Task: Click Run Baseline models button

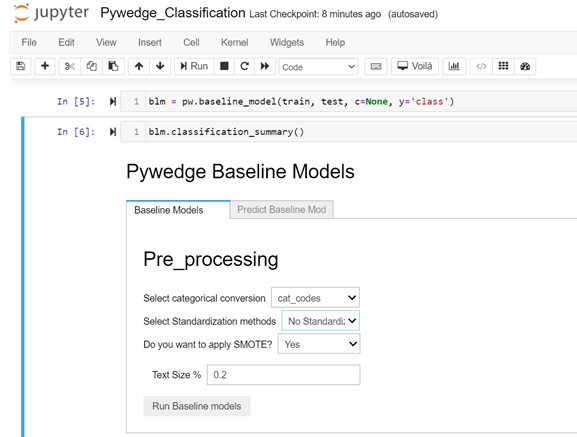Action: pos(197,406)
